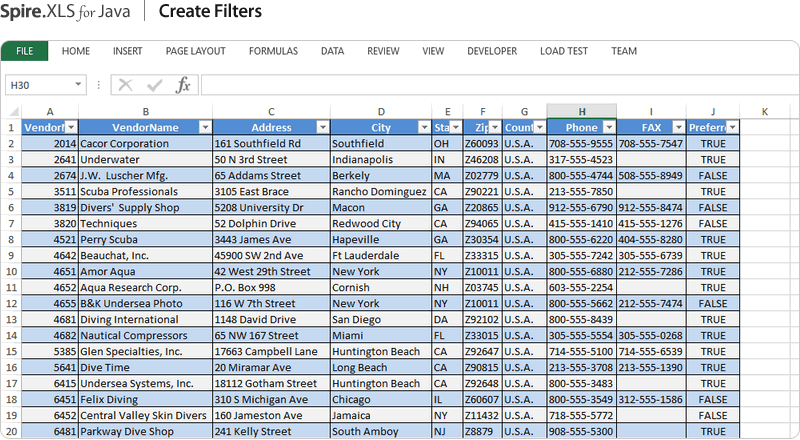800x440 pixels.
Task: Switch to the FORMULAS tab
Action: 273,51
